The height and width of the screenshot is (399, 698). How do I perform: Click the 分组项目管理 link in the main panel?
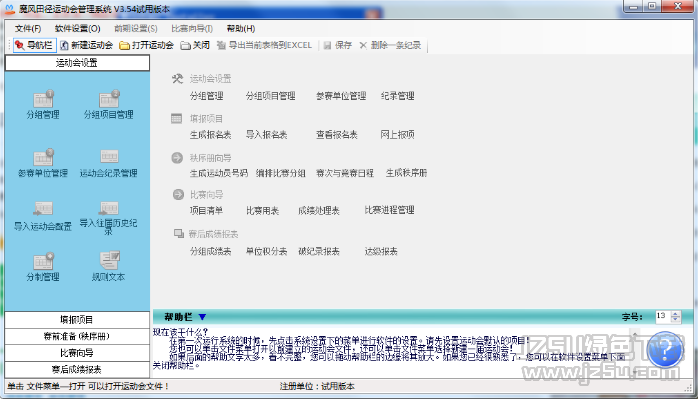[x=271, y=96]
